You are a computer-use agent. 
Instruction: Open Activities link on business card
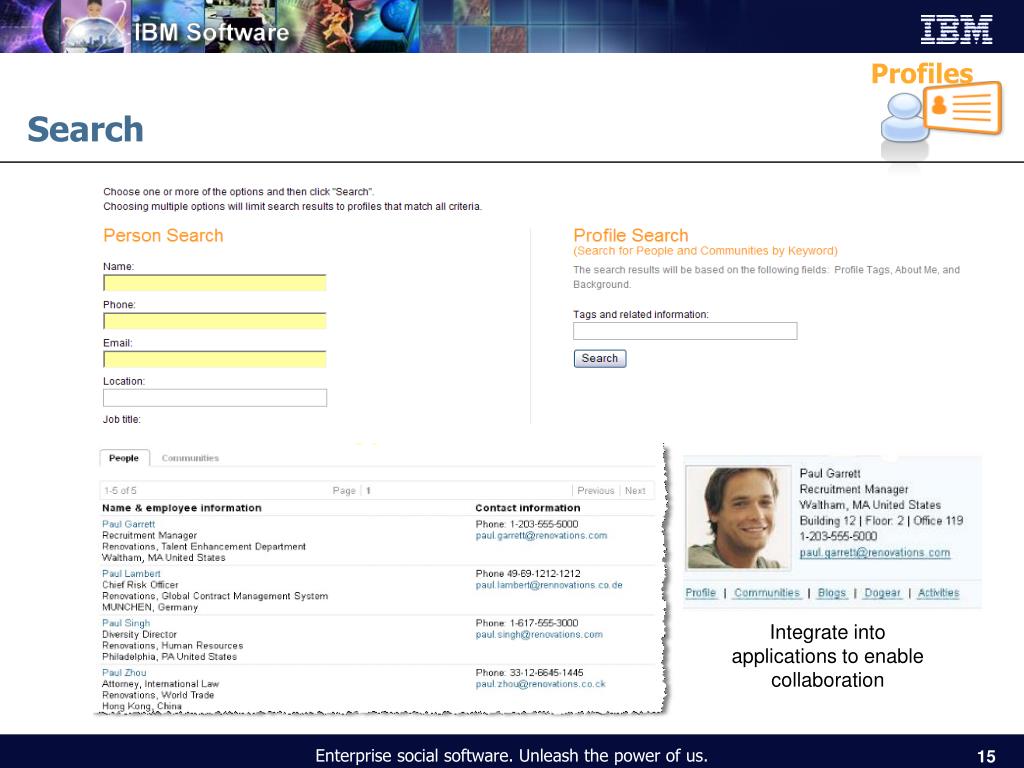938,593
